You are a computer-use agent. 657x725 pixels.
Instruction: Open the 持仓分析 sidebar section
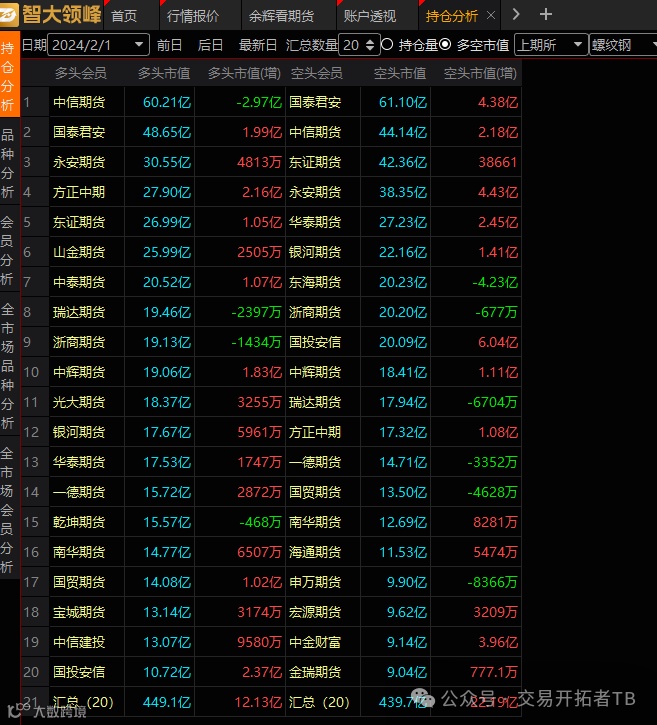(8, 76)
